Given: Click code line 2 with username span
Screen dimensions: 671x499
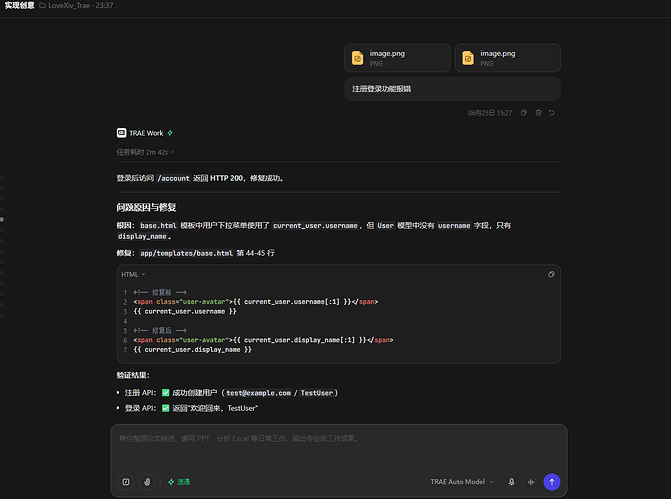Looking at the screenshot, I should [255, 302].
